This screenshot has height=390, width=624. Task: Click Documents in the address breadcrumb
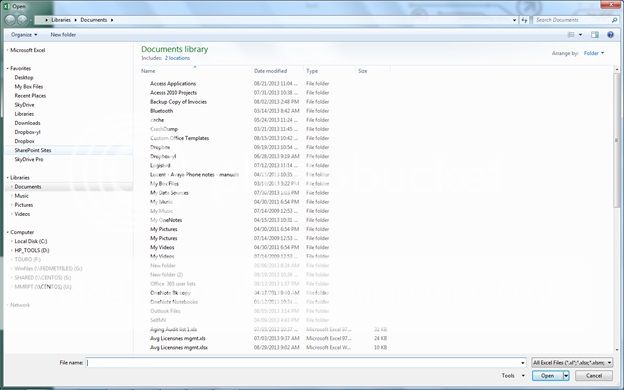(94, 20)
